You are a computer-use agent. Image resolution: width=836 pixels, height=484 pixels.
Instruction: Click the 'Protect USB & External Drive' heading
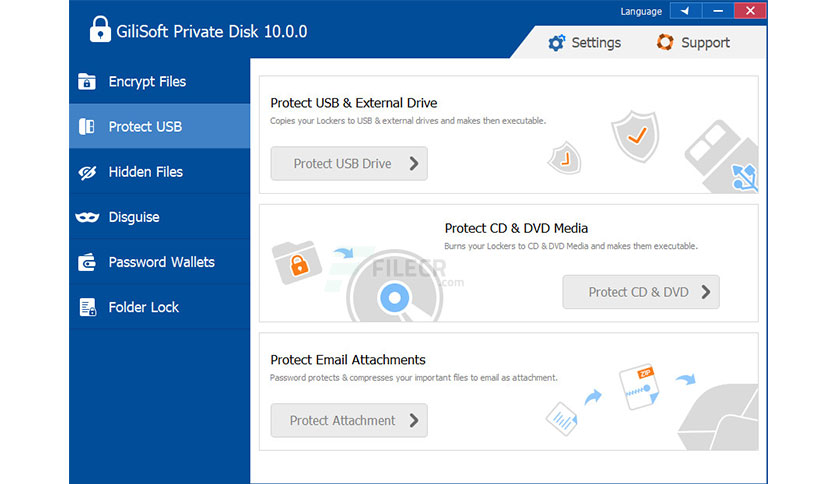353,103
